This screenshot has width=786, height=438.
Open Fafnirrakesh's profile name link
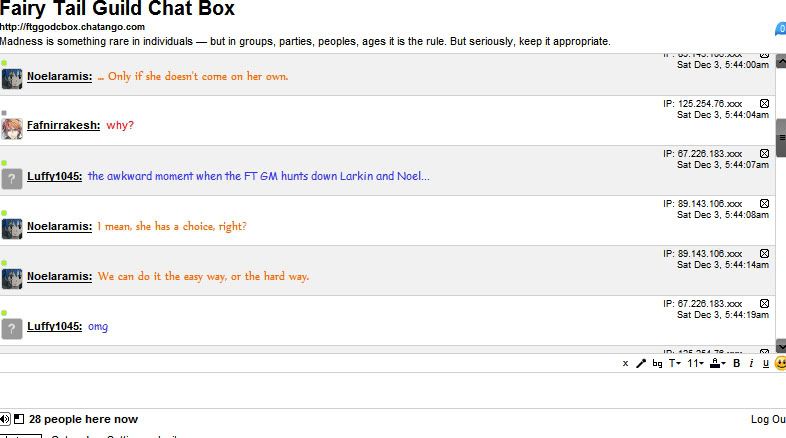click(x=63, y=126)
